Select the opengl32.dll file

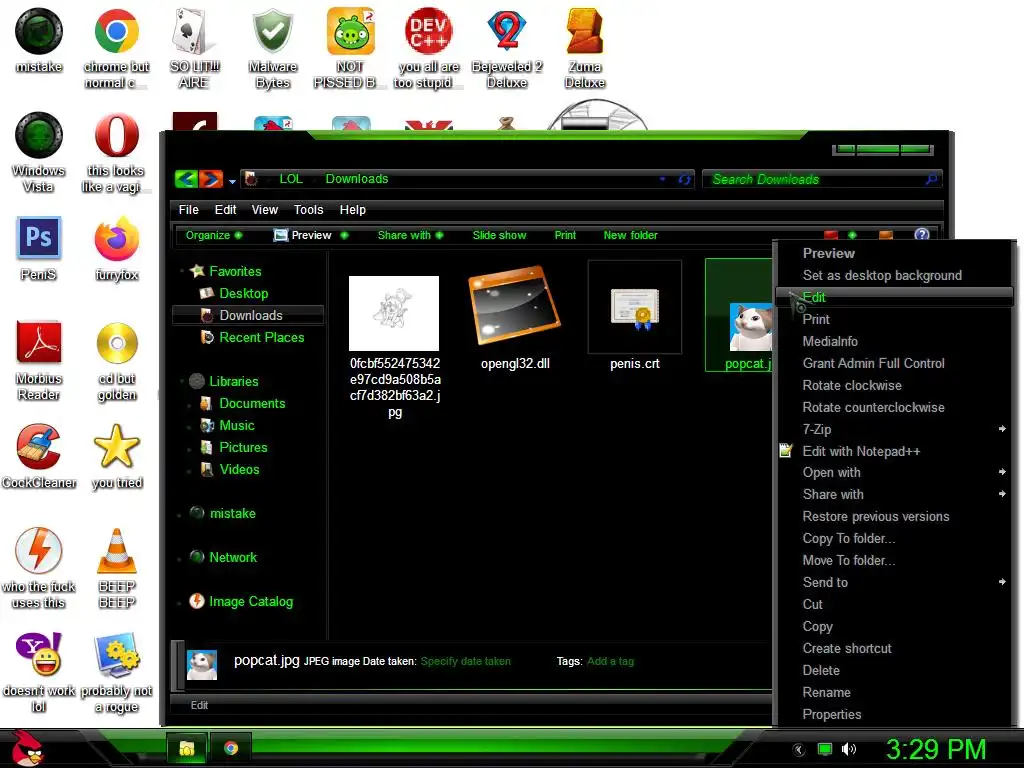515,317
